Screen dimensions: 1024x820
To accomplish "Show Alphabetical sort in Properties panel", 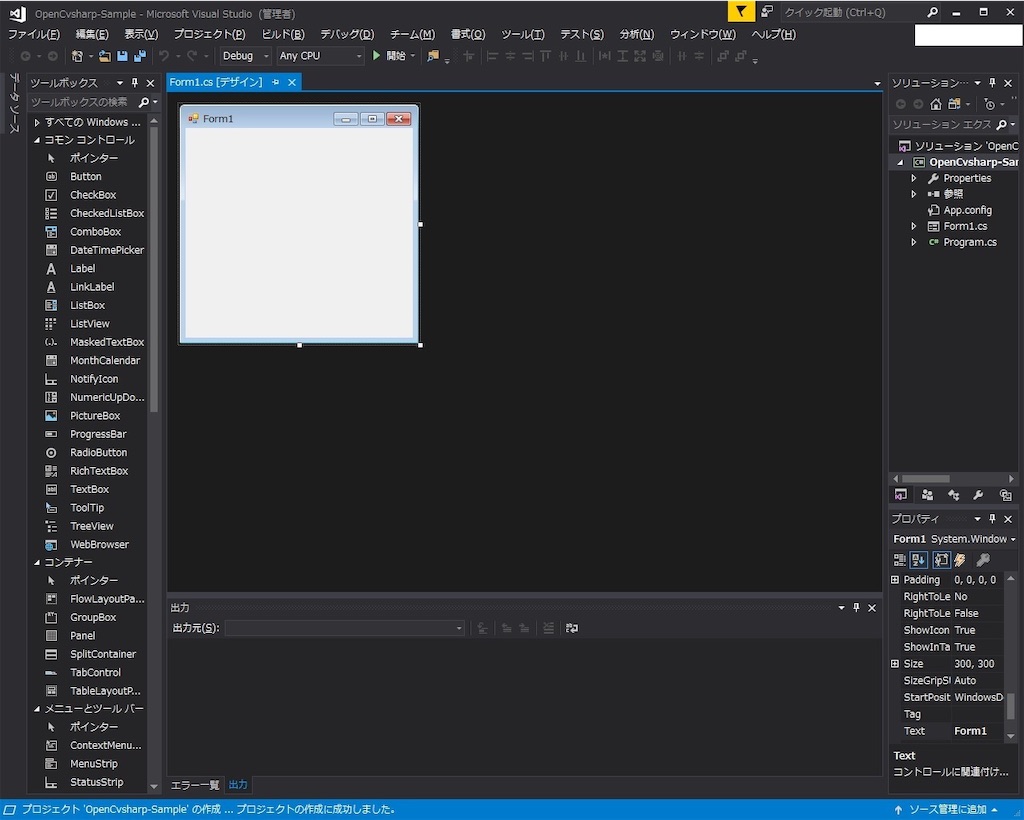I will 919,560.
